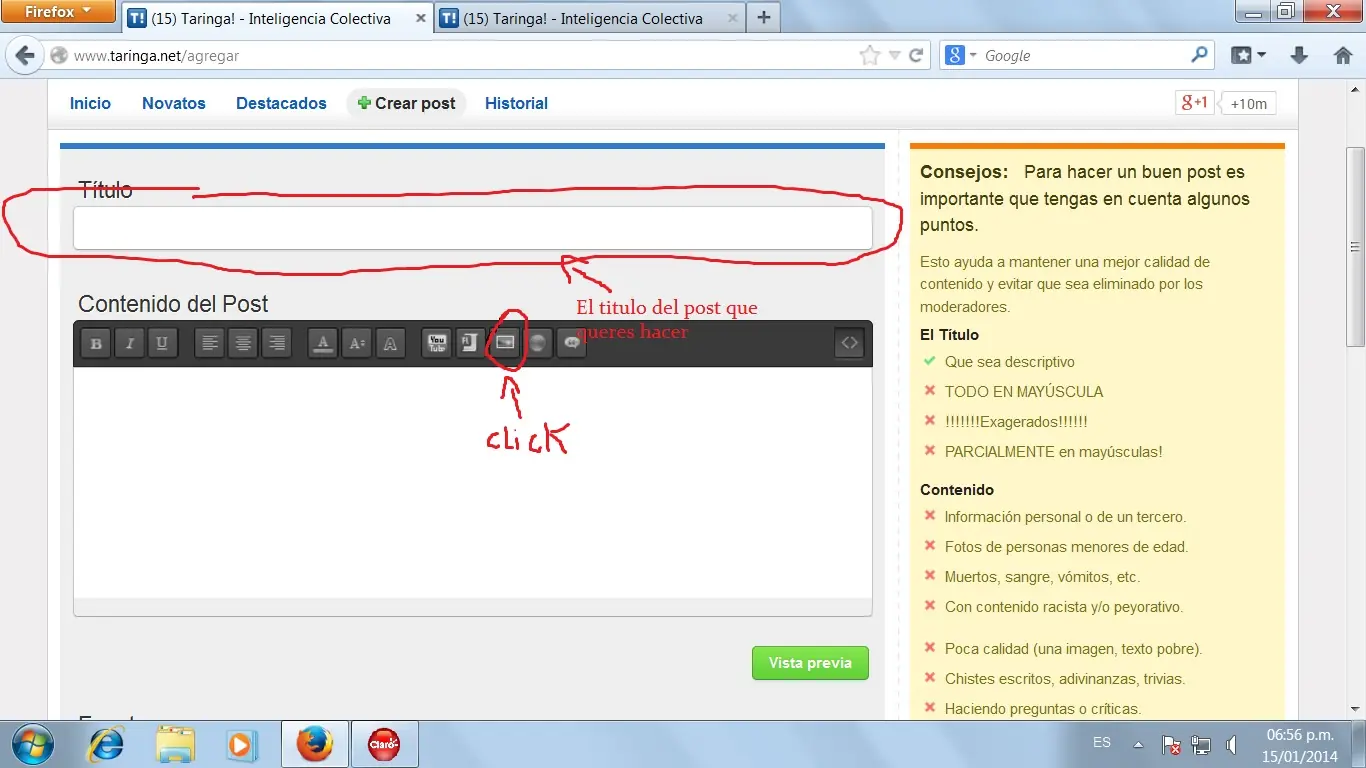Focus the Título input field
The height and width of the screenshot is (768, 1366).
coord(473,228)
